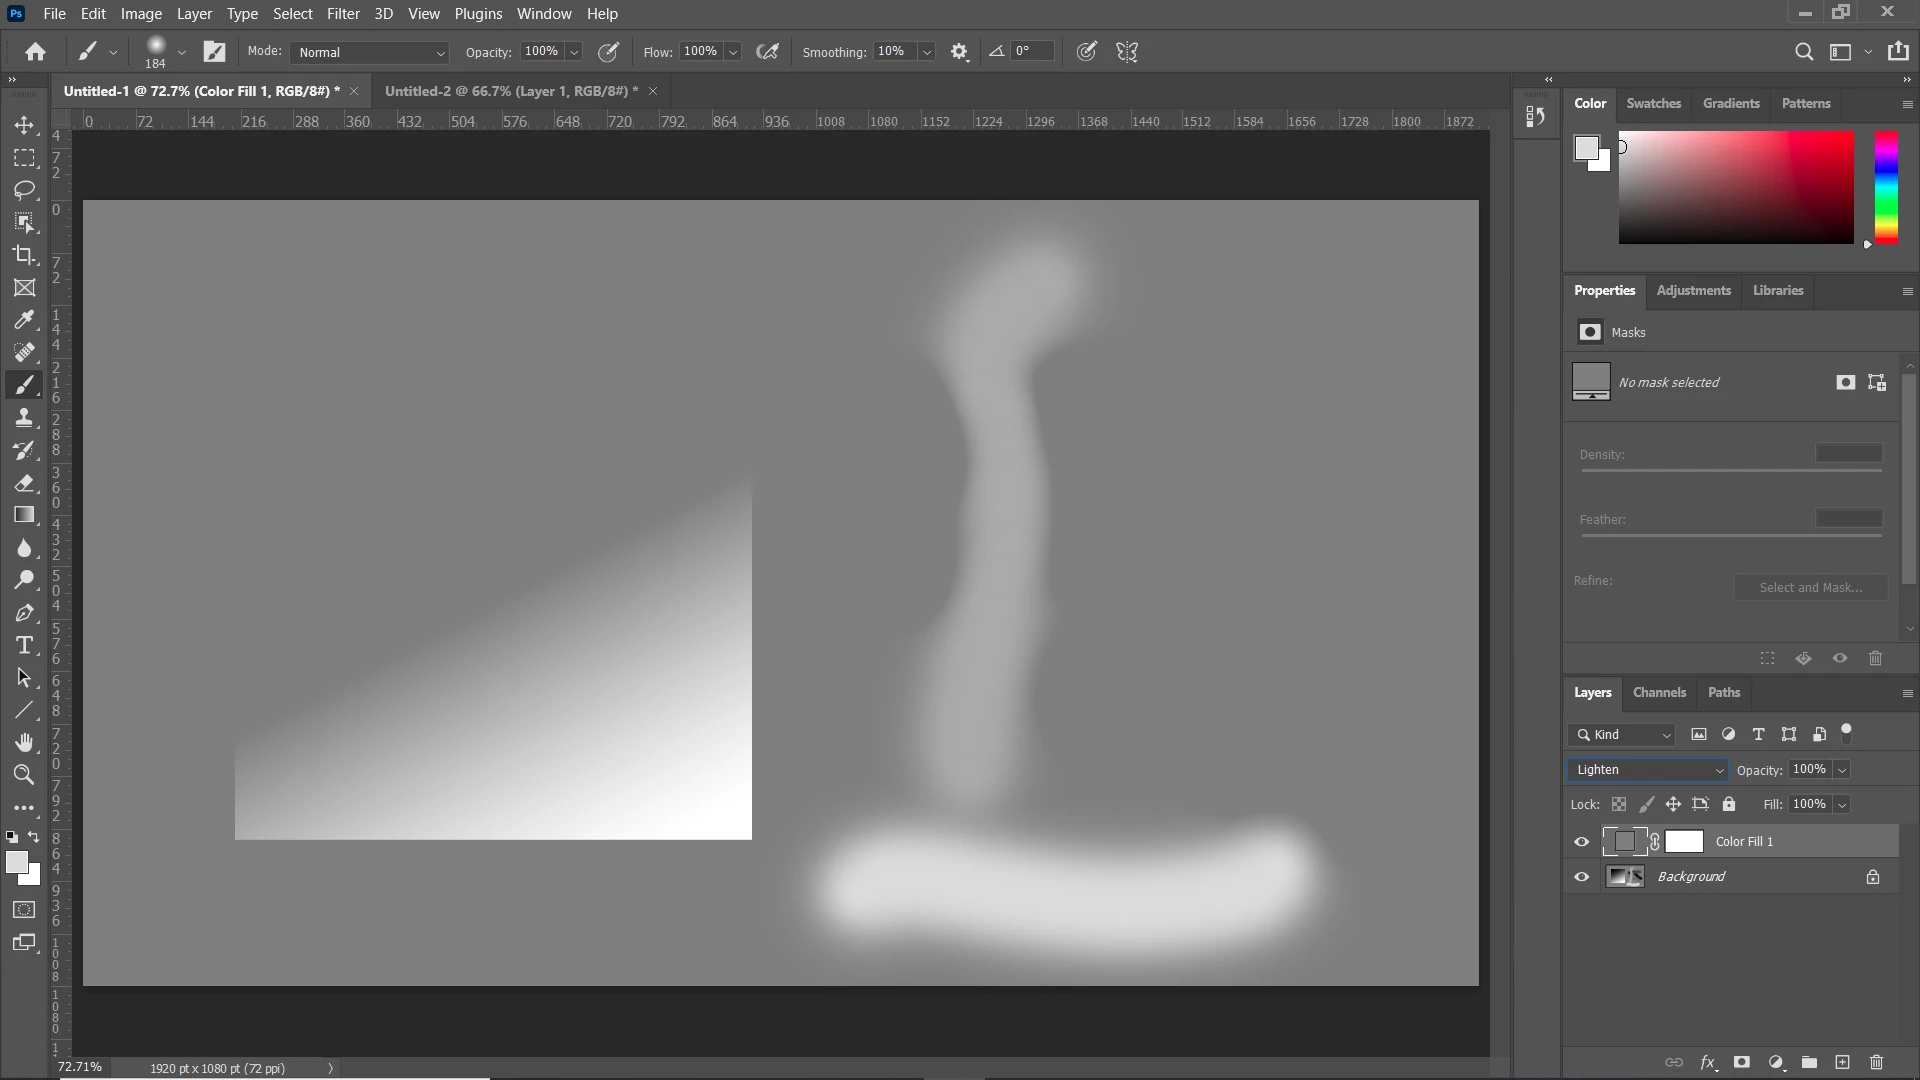This screenshot has width=1920, height=1080.
Task: Click the Zoom tool
Action: [x=24, y=775]
